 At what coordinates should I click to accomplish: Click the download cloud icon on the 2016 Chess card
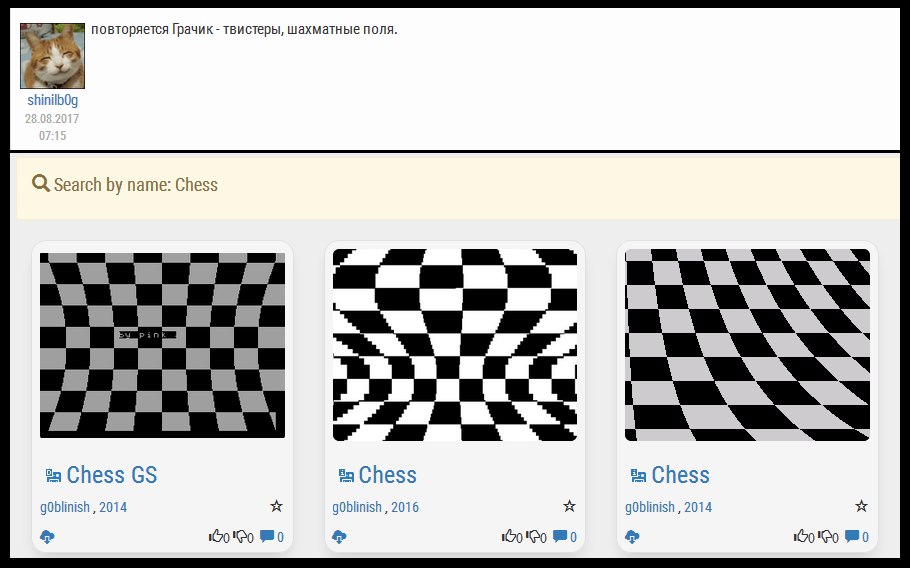pos(340,537)
